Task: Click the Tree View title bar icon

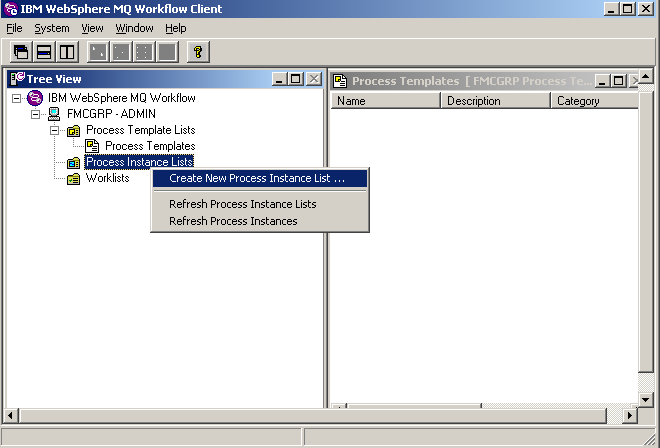Action: 17,79
